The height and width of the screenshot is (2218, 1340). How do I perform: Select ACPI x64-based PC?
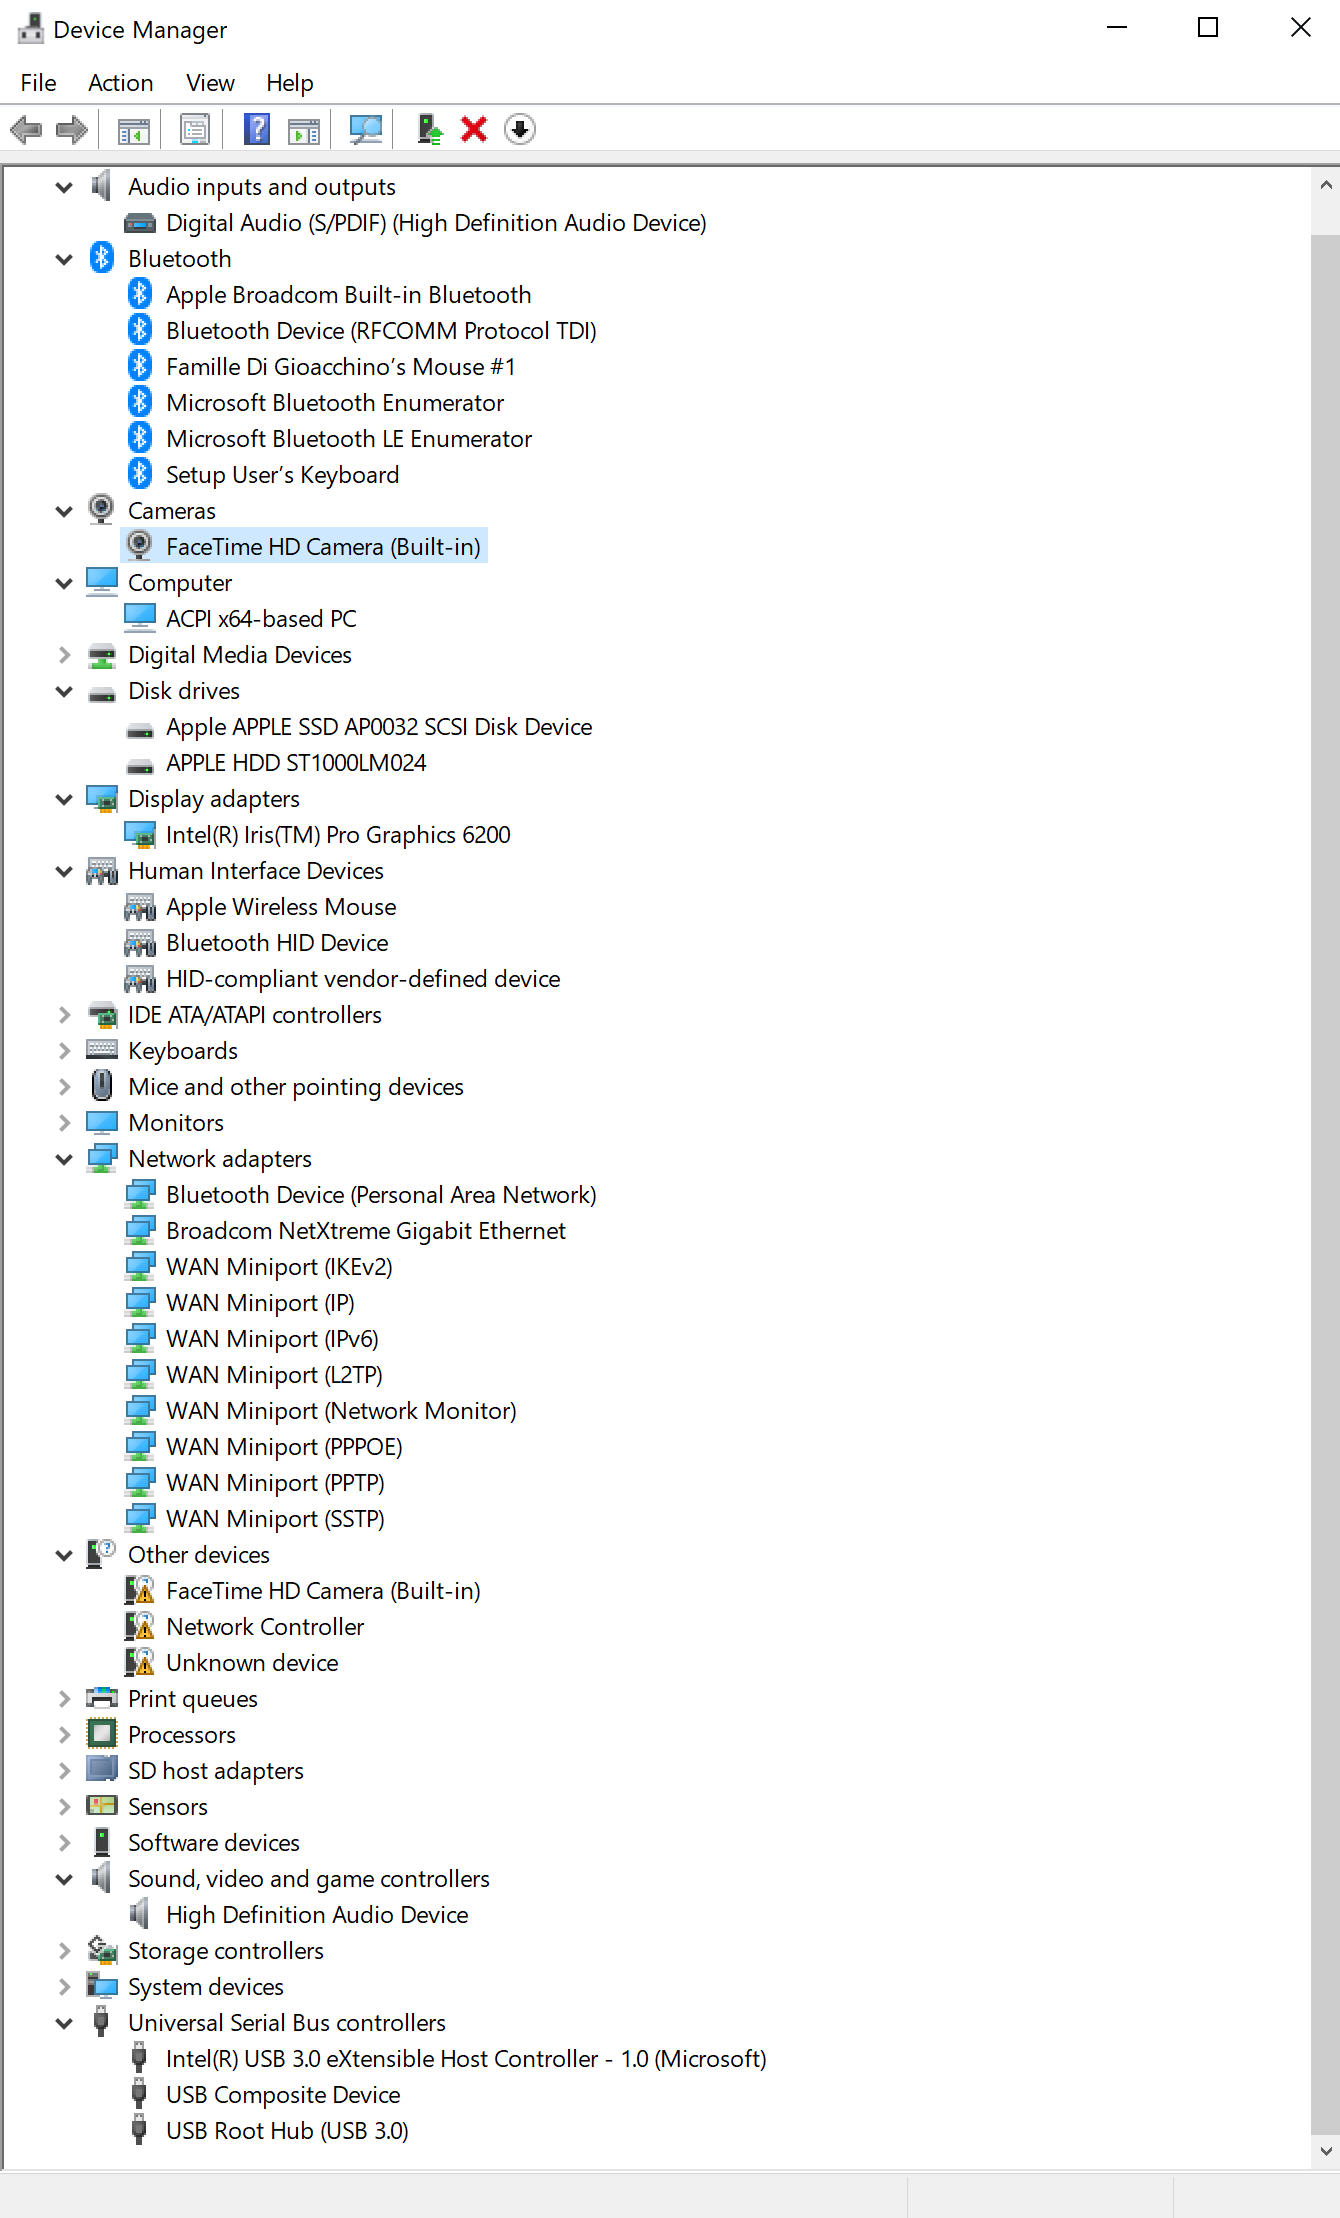261,619
